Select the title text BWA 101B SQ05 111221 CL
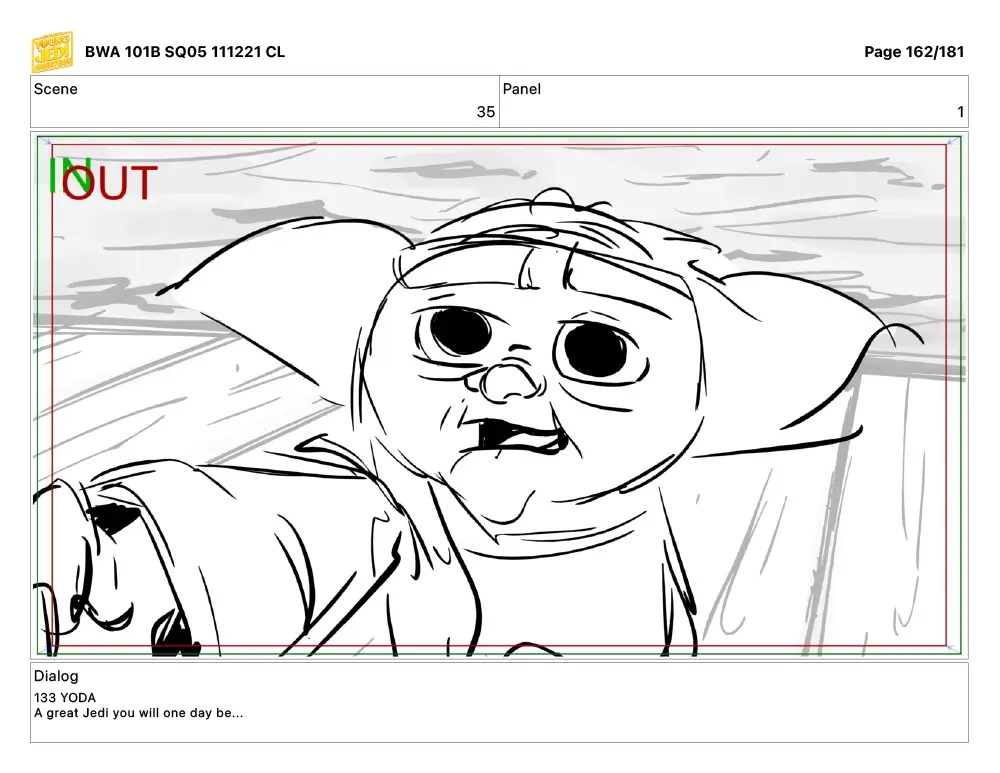The width and height of the screenshot is (1000, 773). [x=184, y=52]
